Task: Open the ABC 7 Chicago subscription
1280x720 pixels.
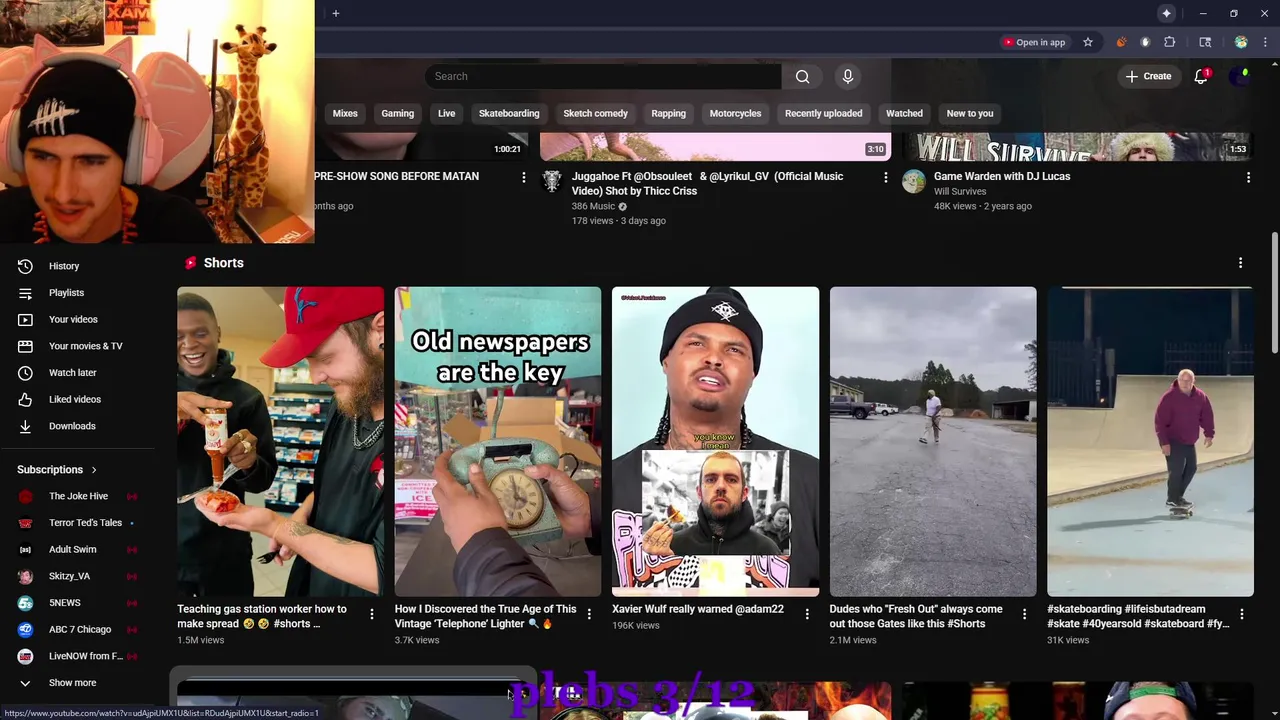Action: (x=80, y=629)
